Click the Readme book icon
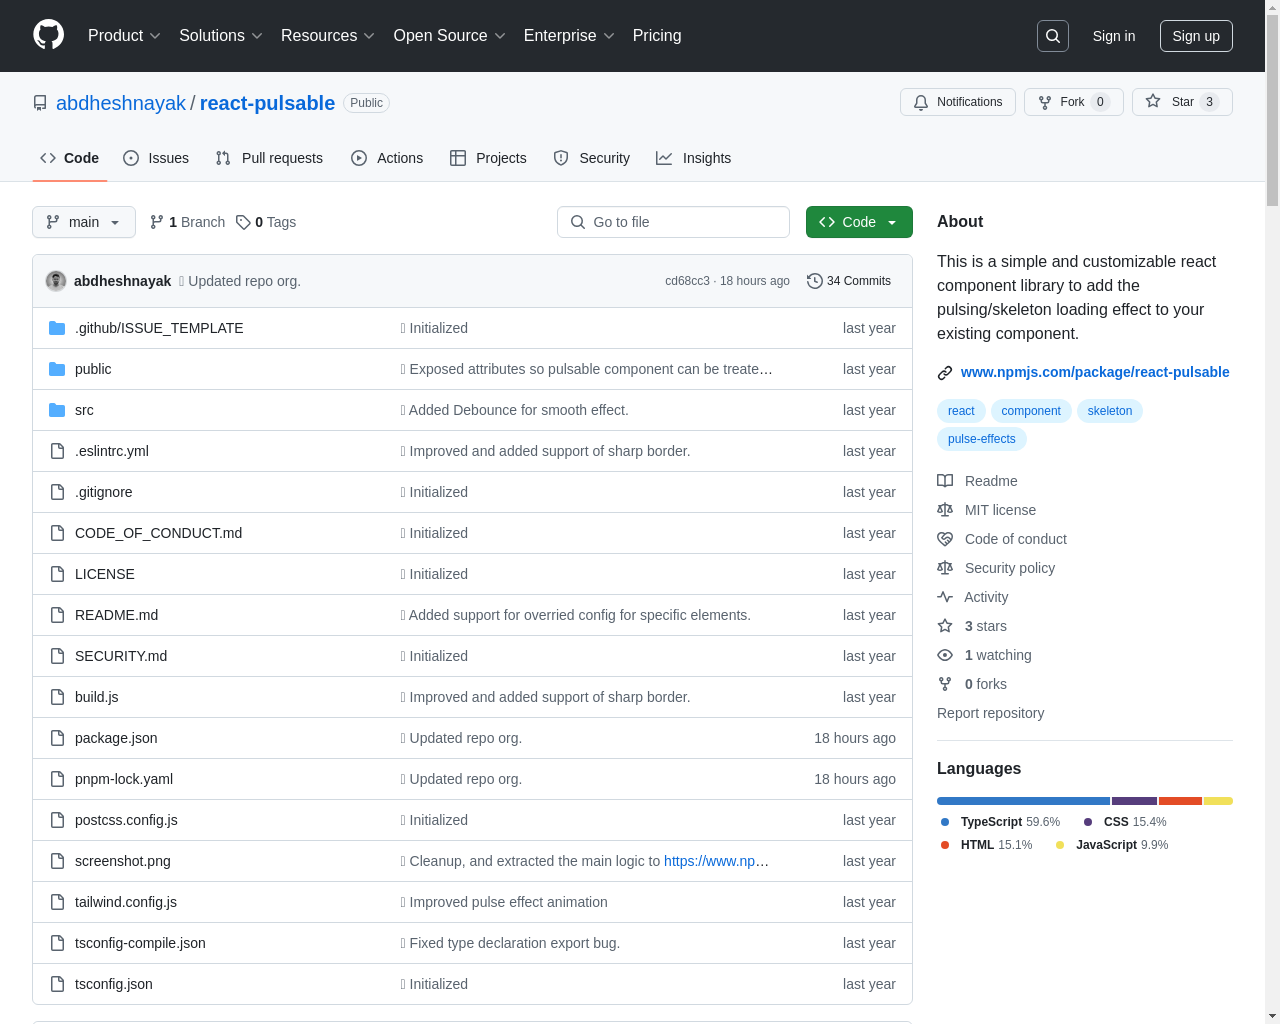1280x1024 pixels. pos(945,481)
